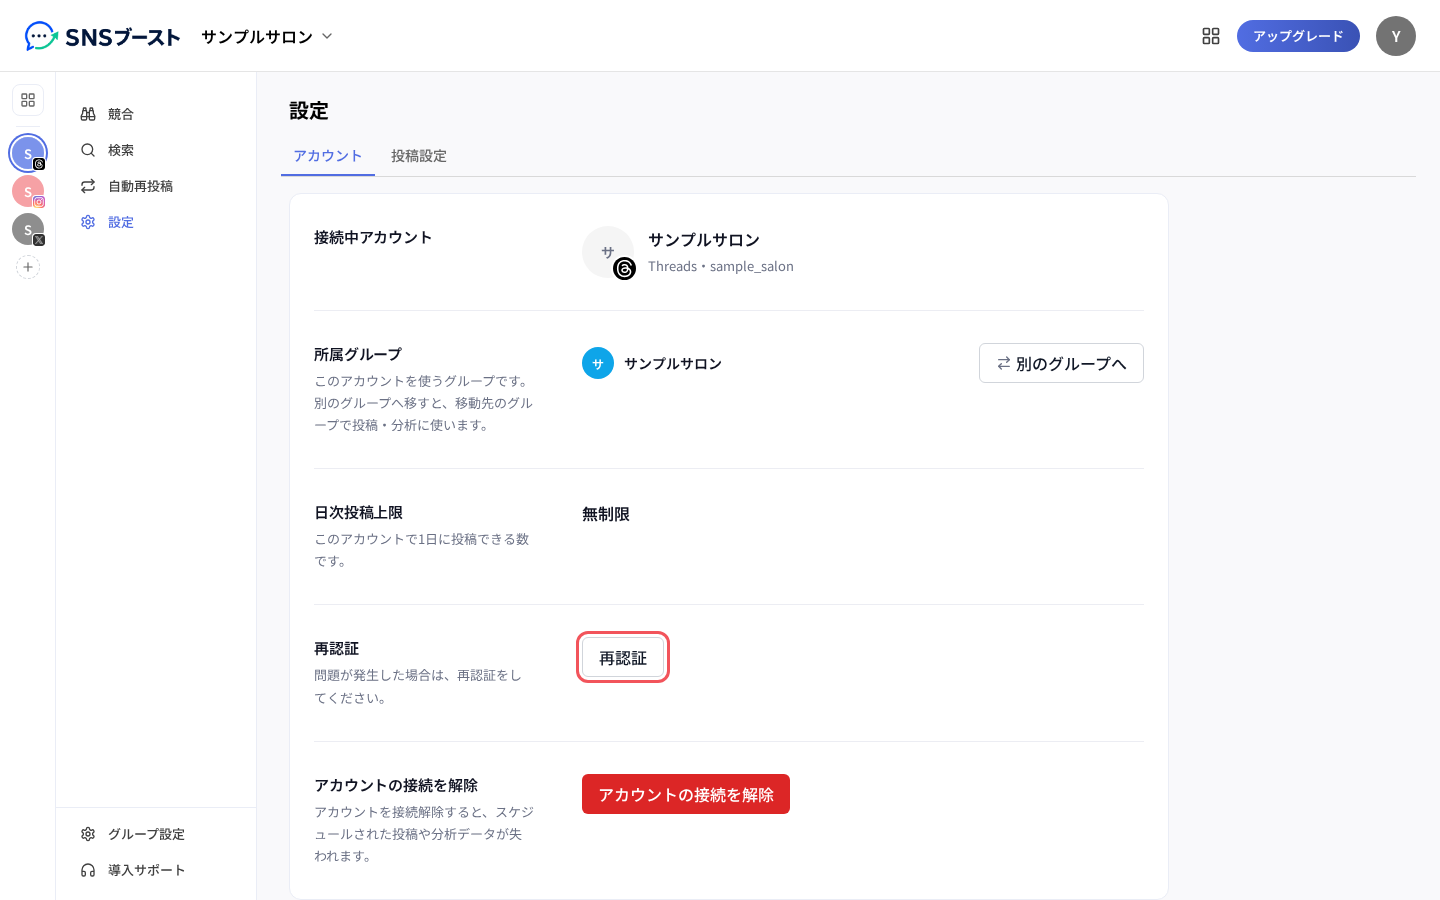1440x900 pixels.
Task: Click the repeat icon beside 自動再投稿
Action: click(x=88, y=186)
